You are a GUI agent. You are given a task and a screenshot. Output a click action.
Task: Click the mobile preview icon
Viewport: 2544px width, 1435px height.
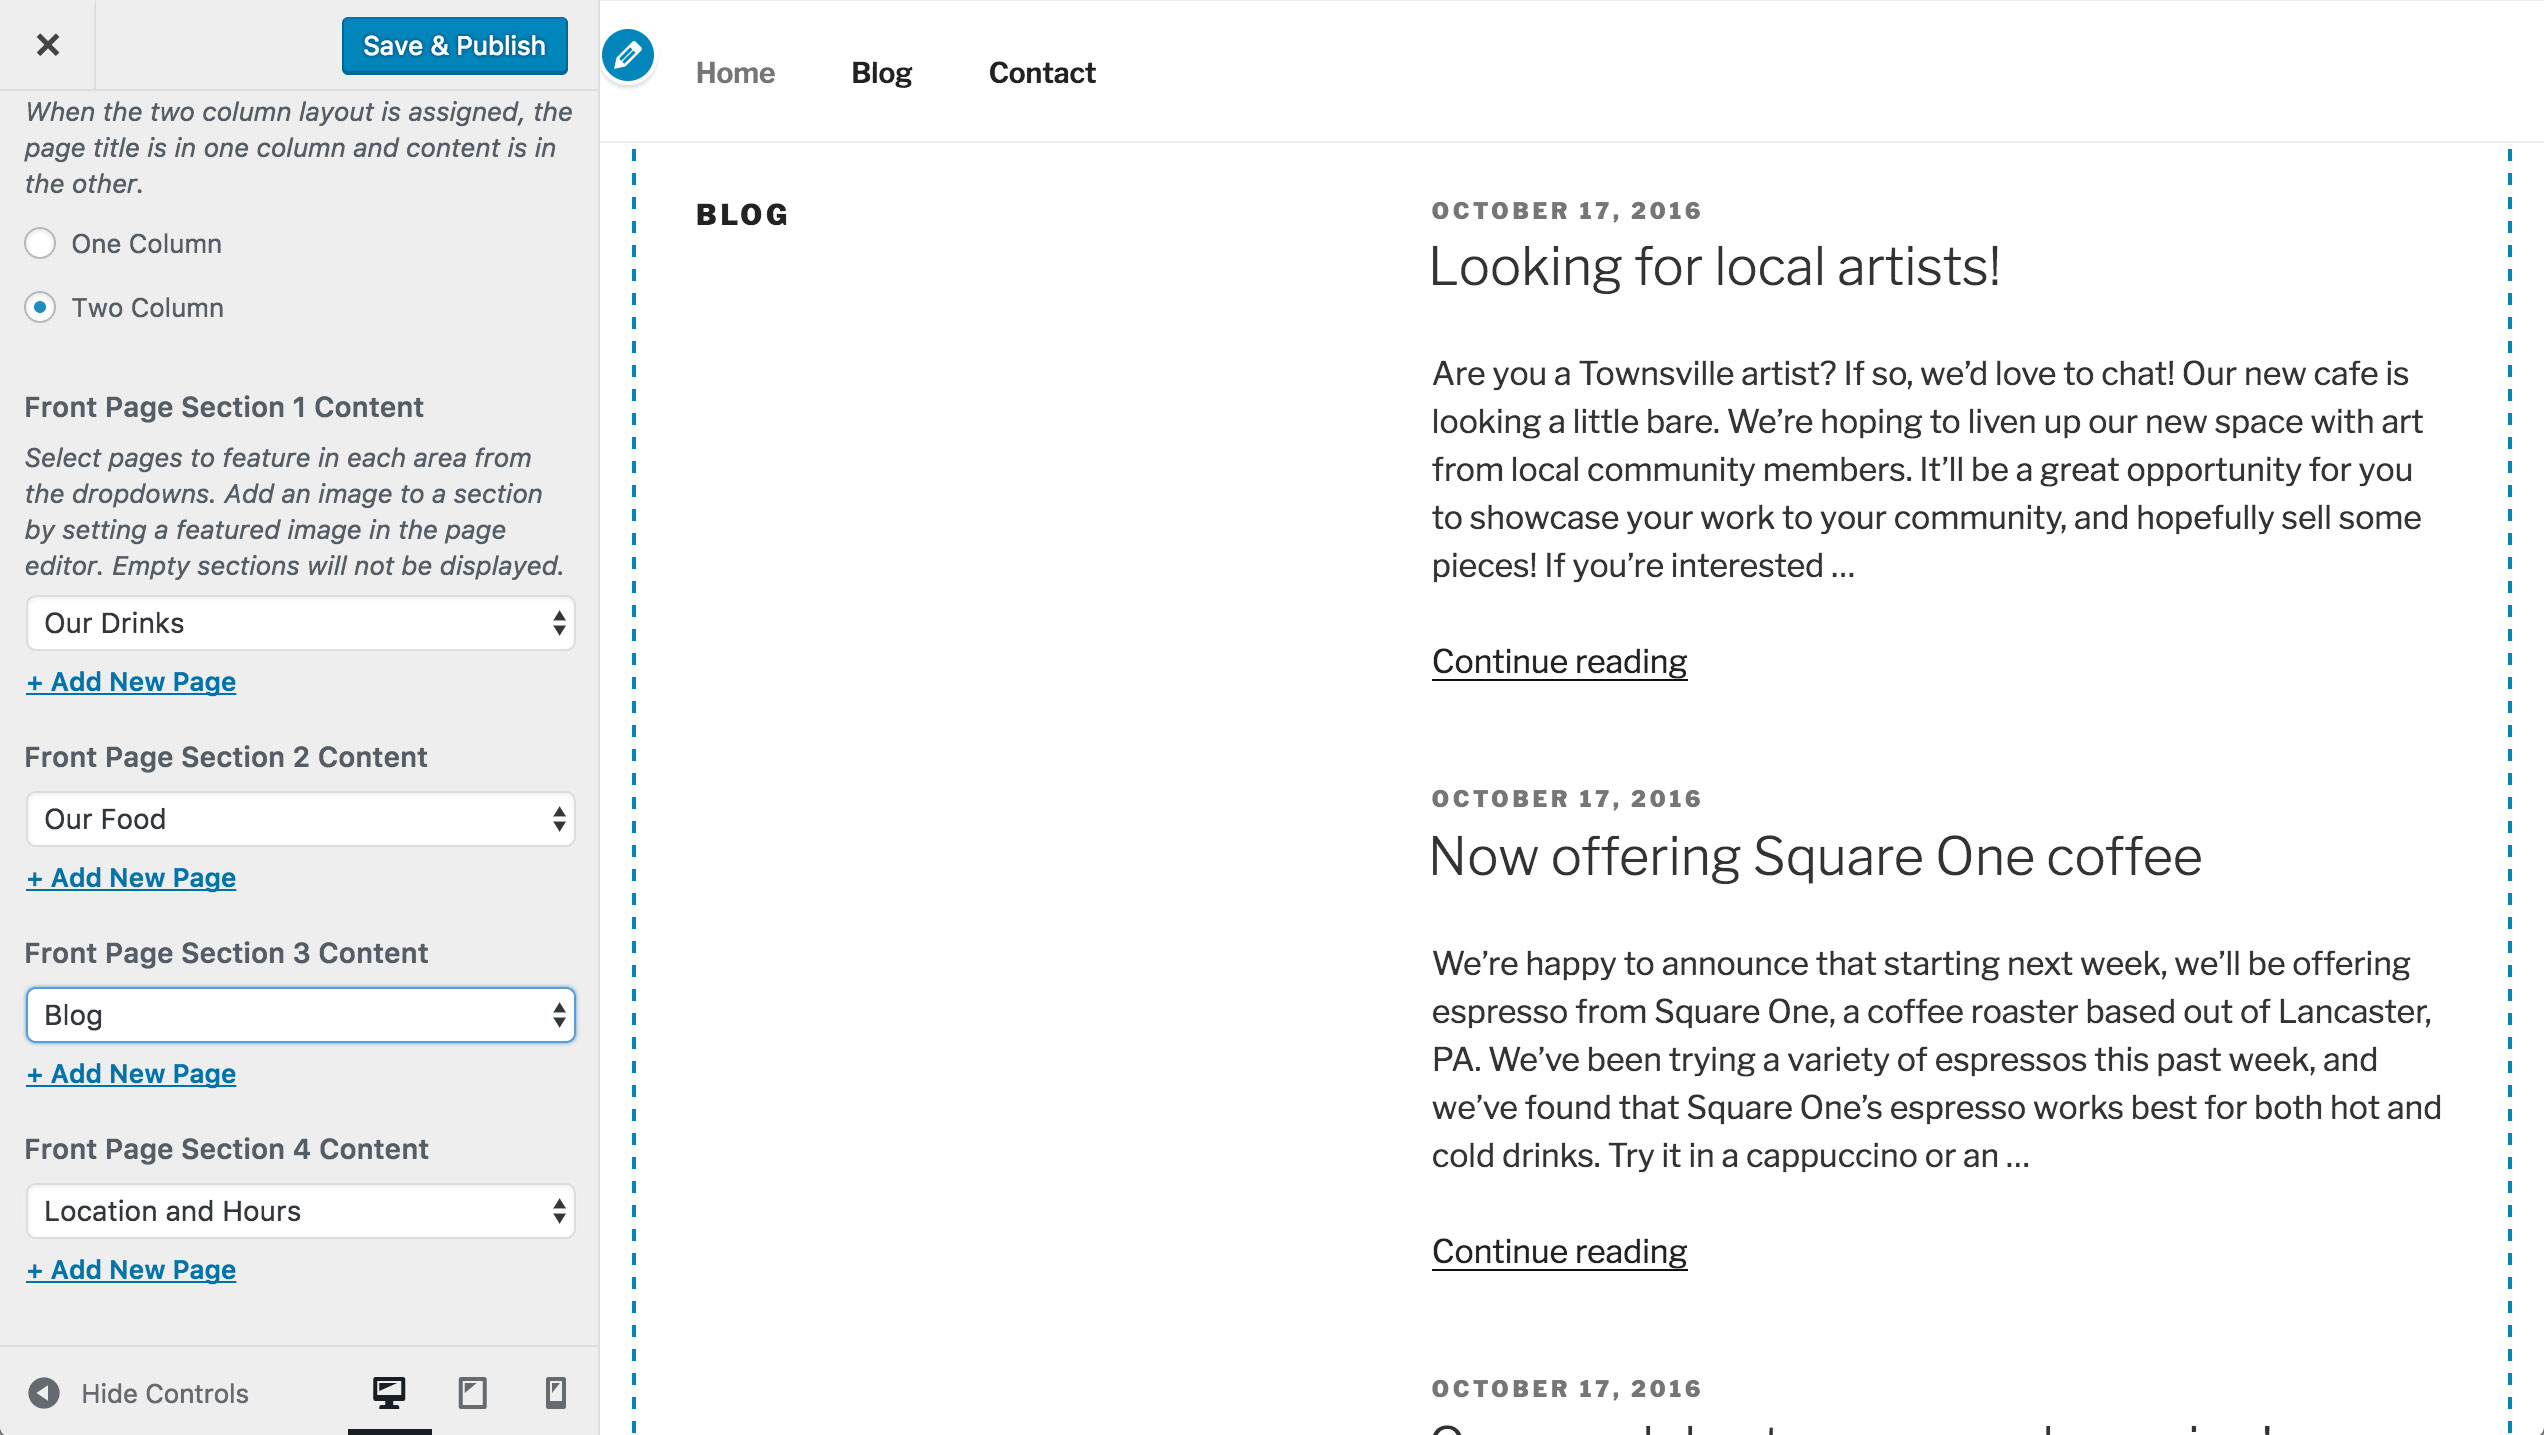pyautogui.click(x=554, y=1393)
